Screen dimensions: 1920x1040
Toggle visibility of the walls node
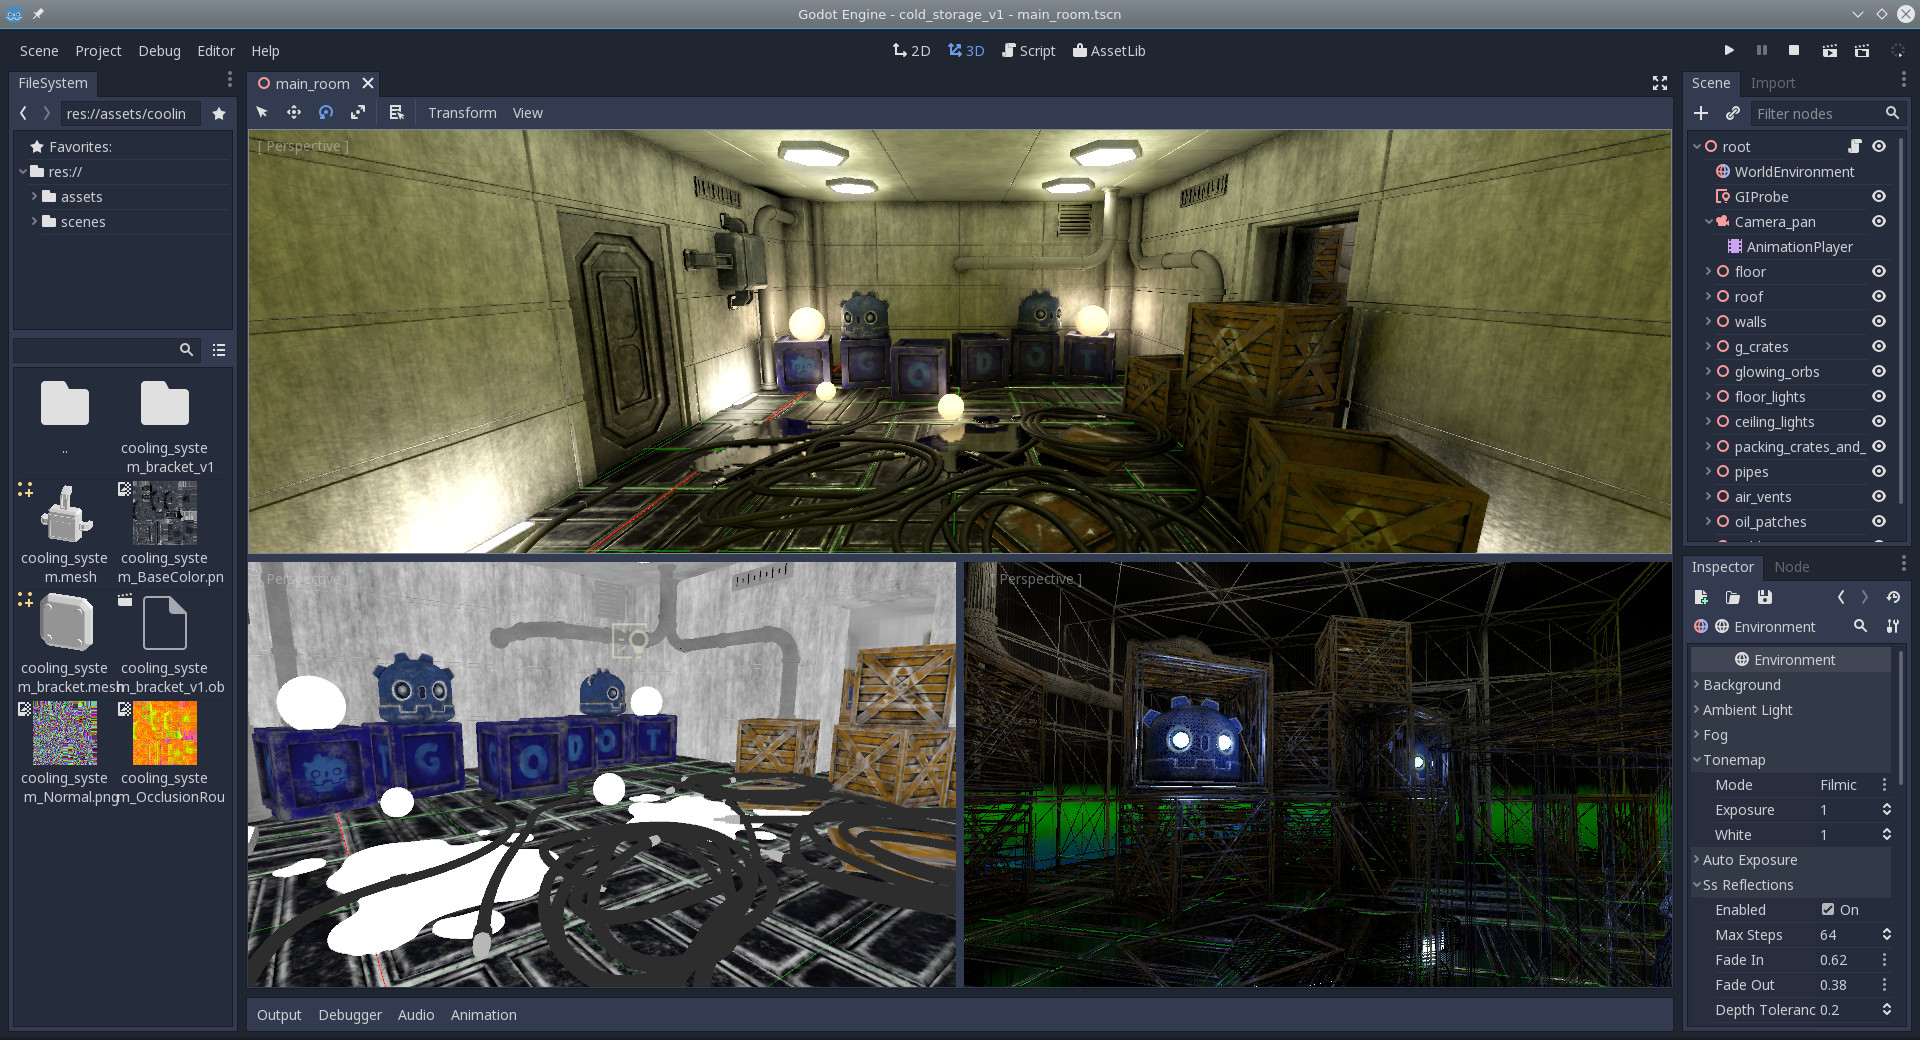coord(1879,321)
